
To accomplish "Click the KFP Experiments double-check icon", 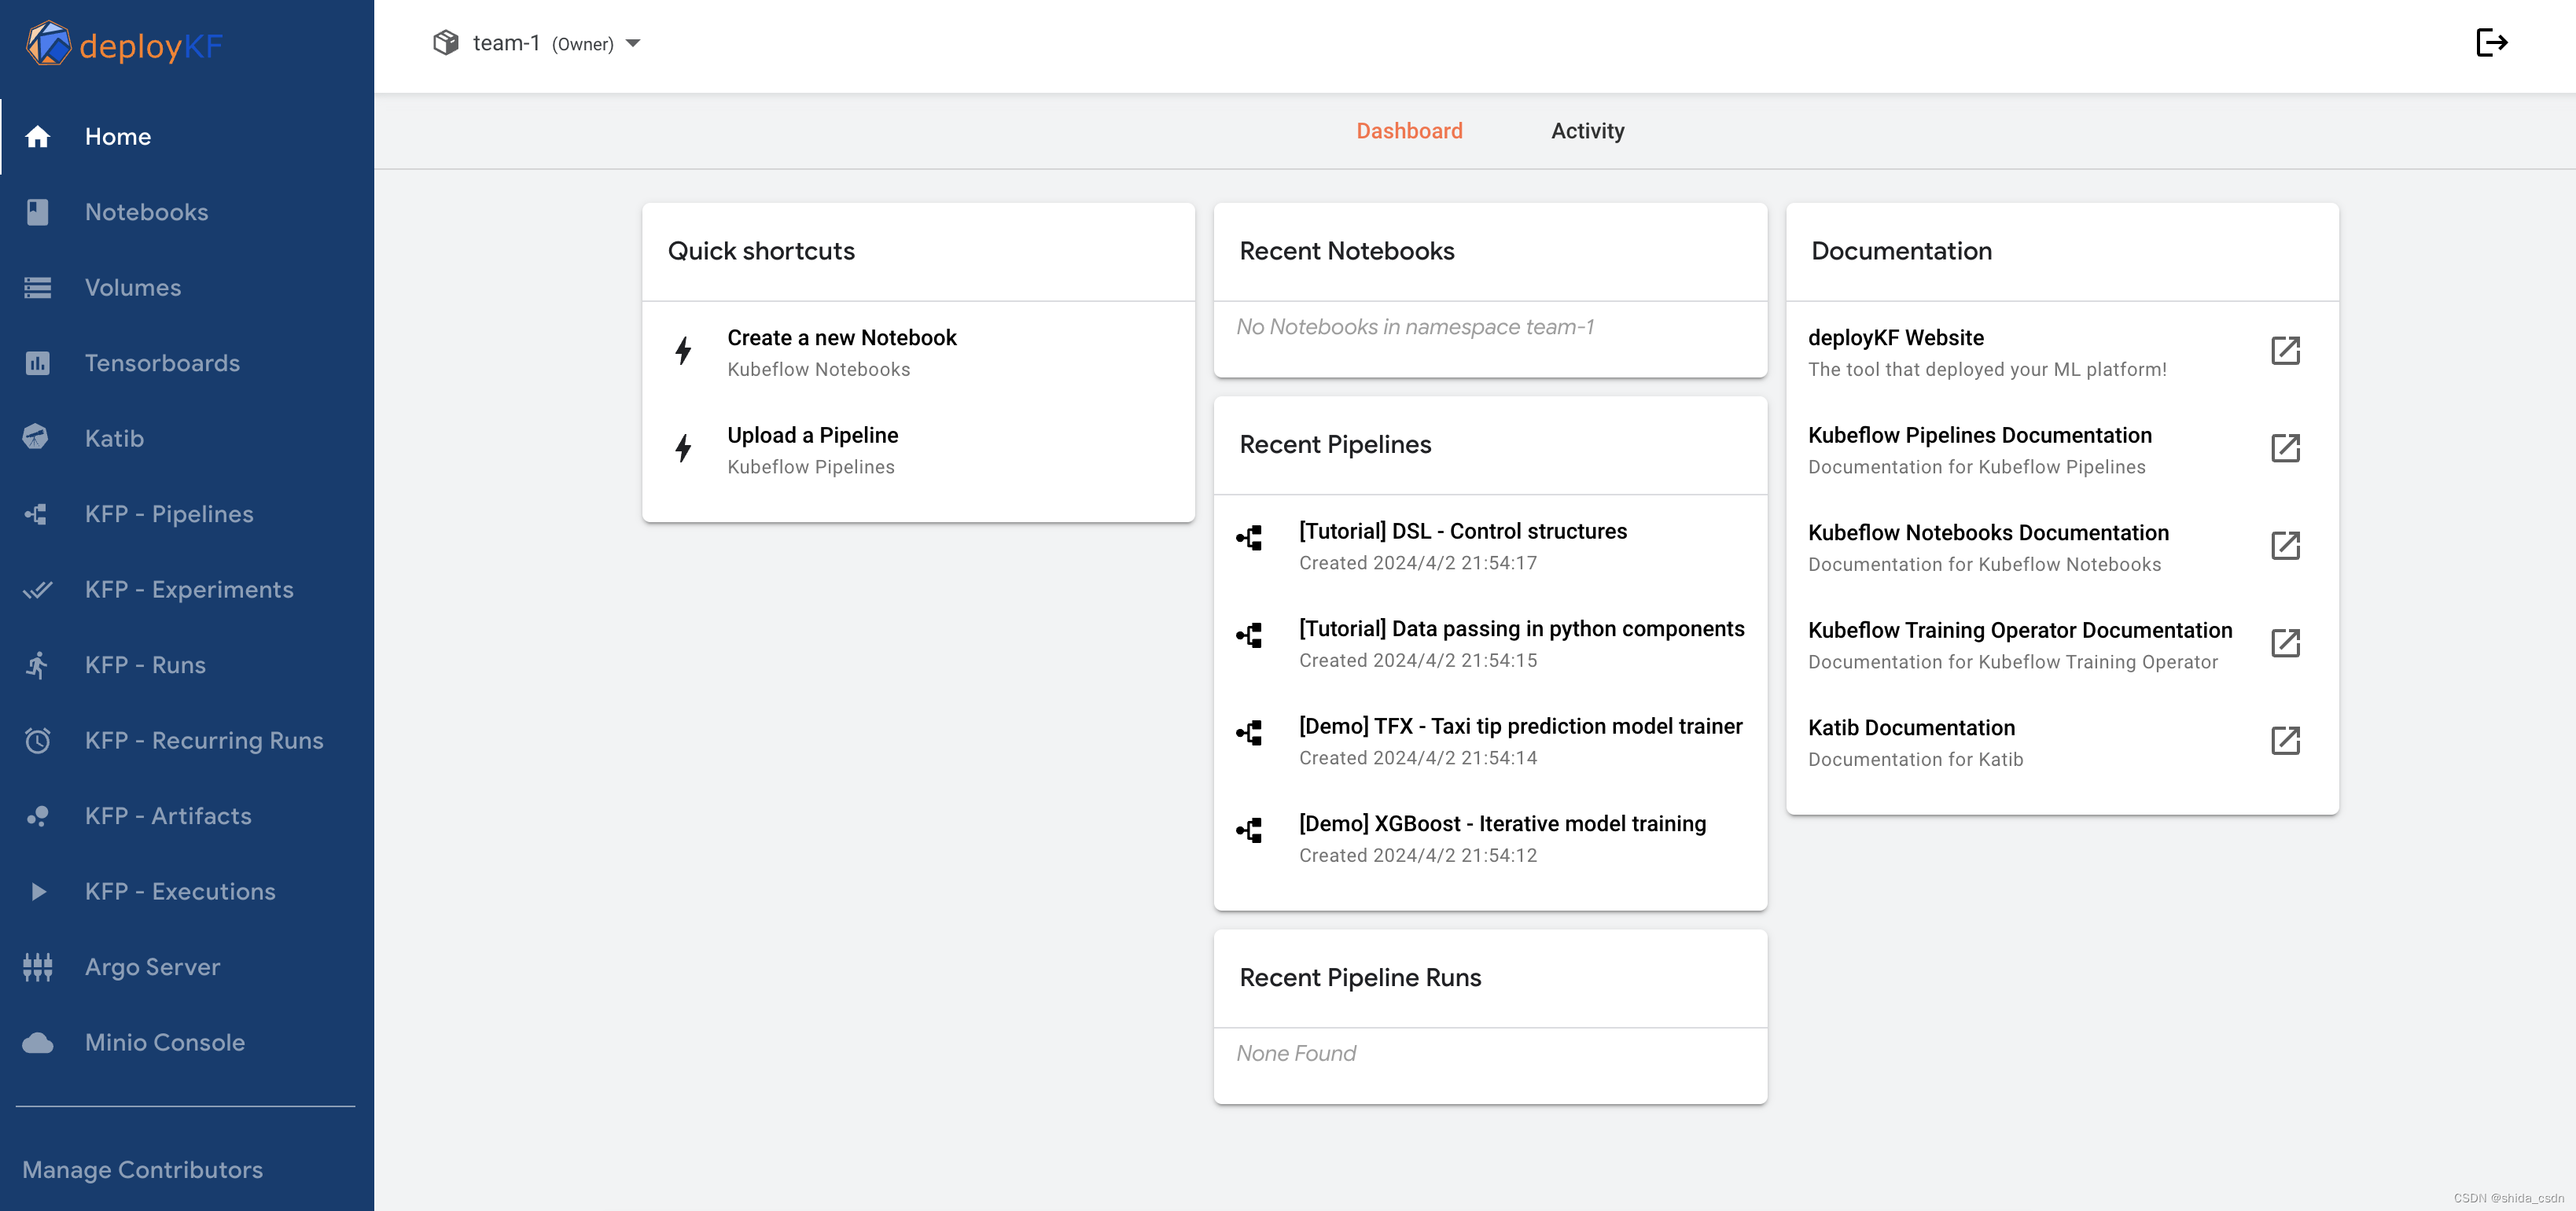I will [38, 590].
